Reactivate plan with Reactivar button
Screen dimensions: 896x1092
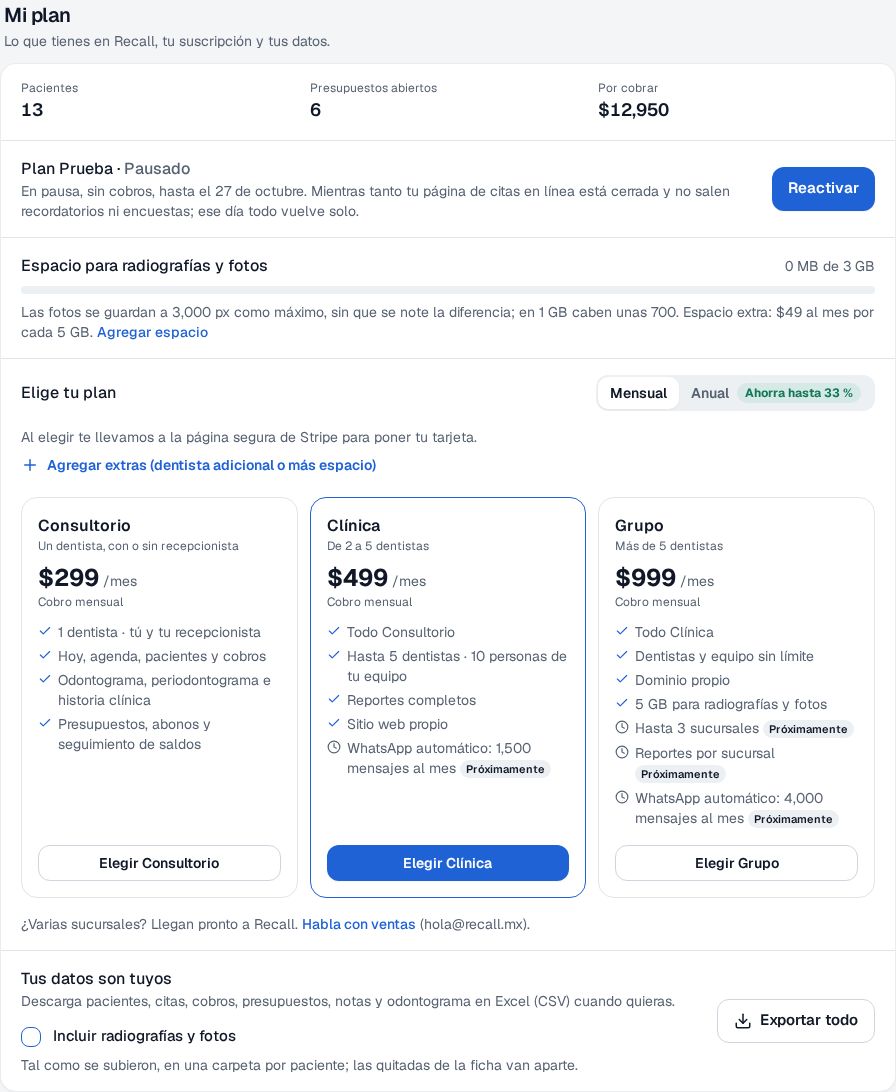pos(823,189)
